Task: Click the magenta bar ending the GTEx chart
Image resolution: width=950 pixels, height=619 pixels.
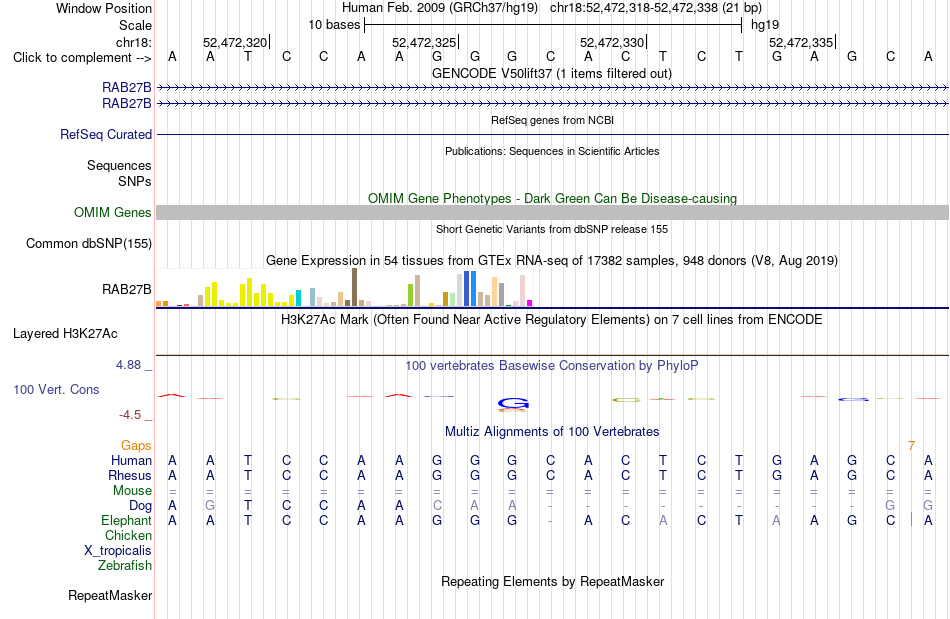Action: (530, 303)
